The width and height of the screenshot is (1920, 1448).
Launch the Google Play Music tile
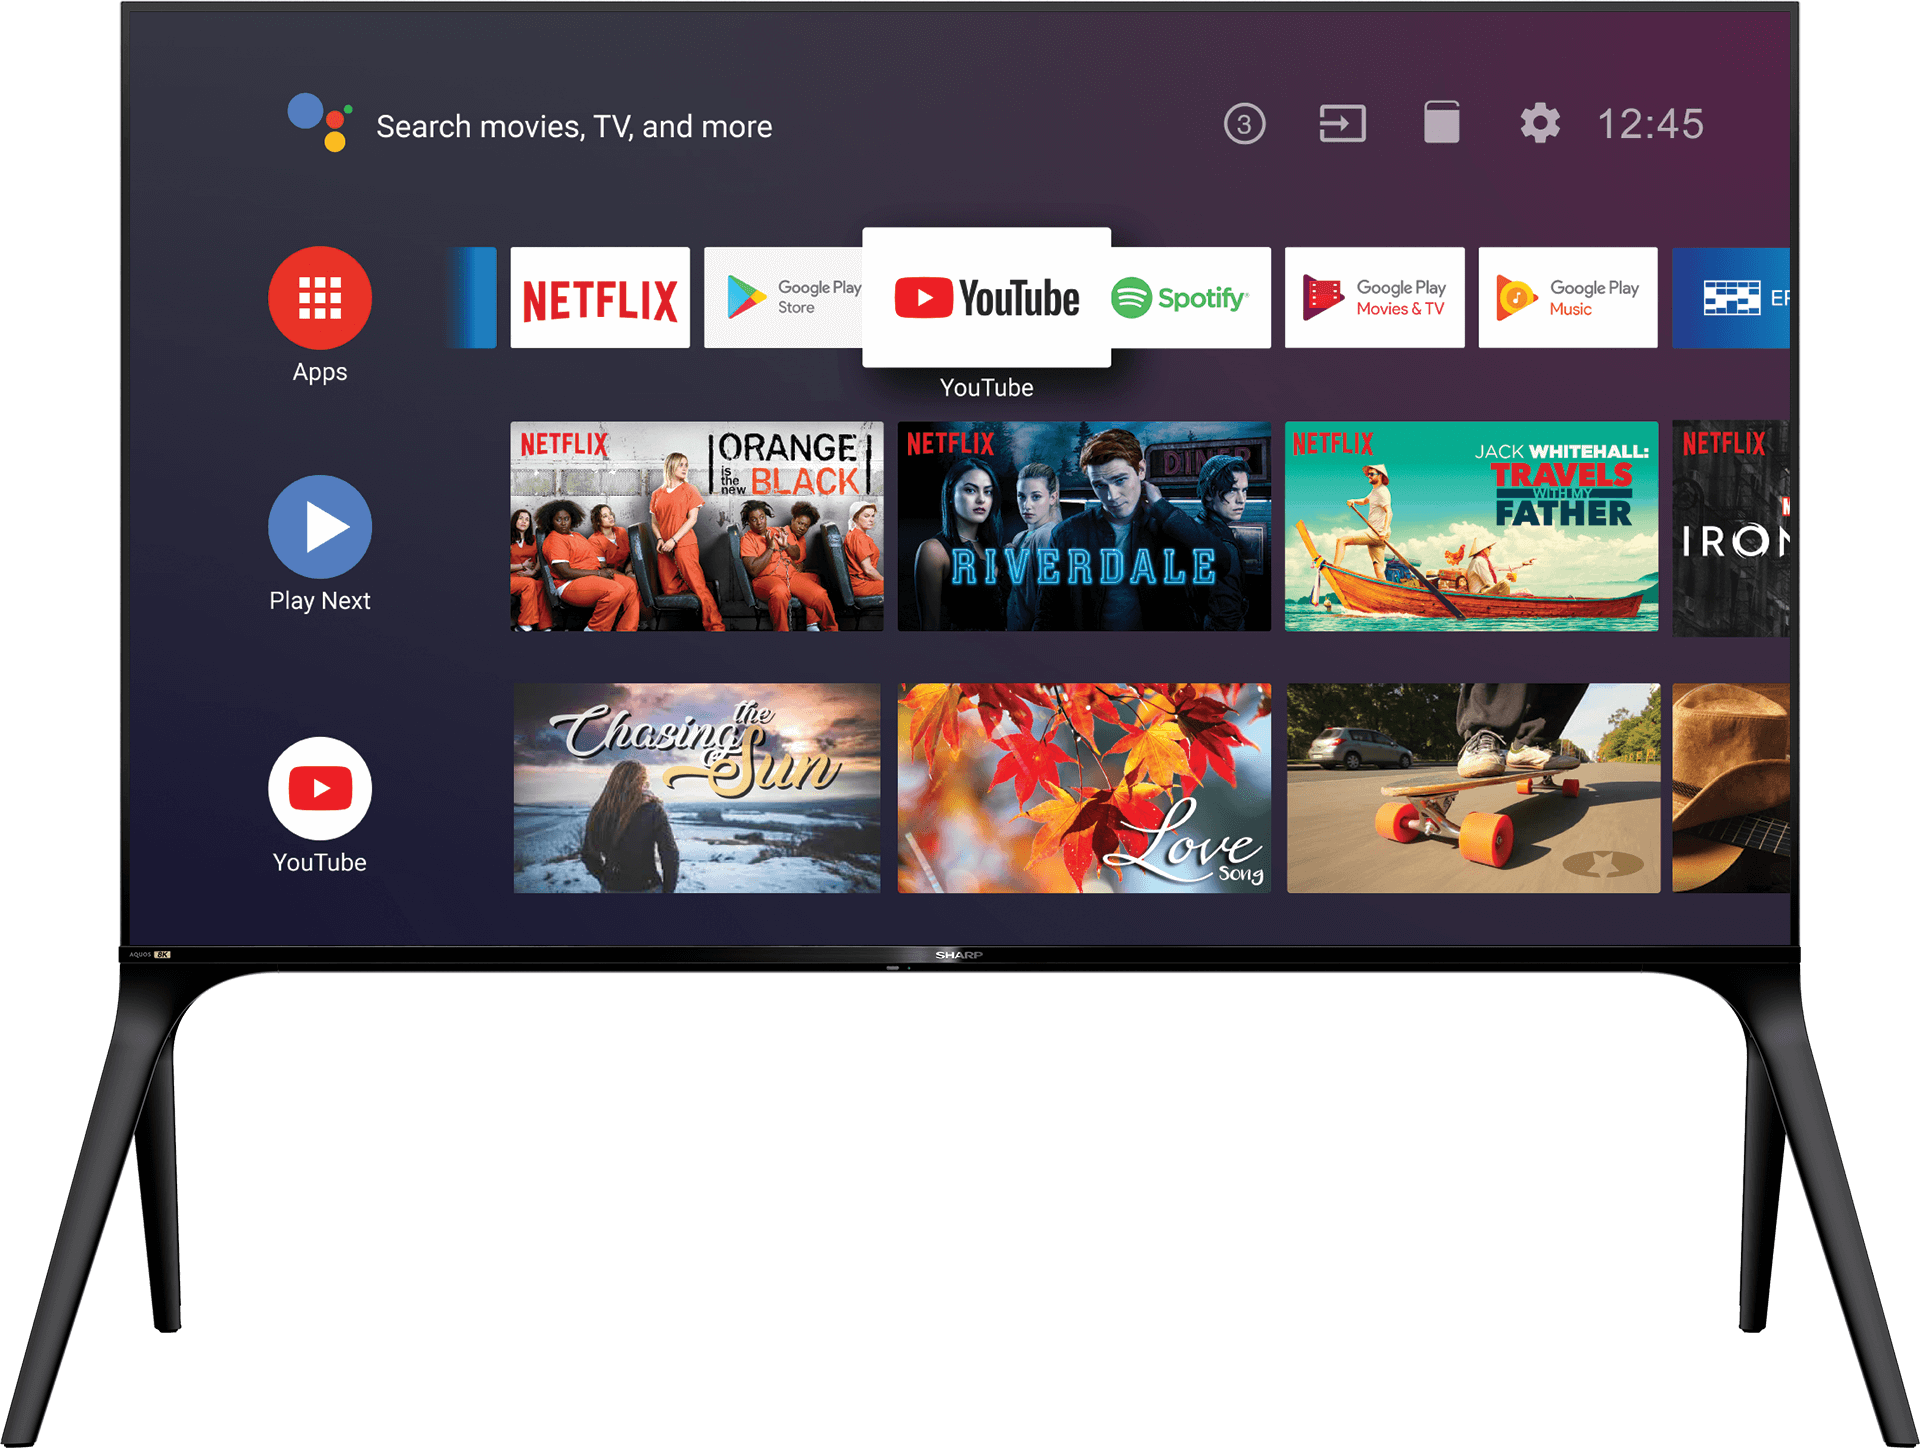coord(1568,298)
